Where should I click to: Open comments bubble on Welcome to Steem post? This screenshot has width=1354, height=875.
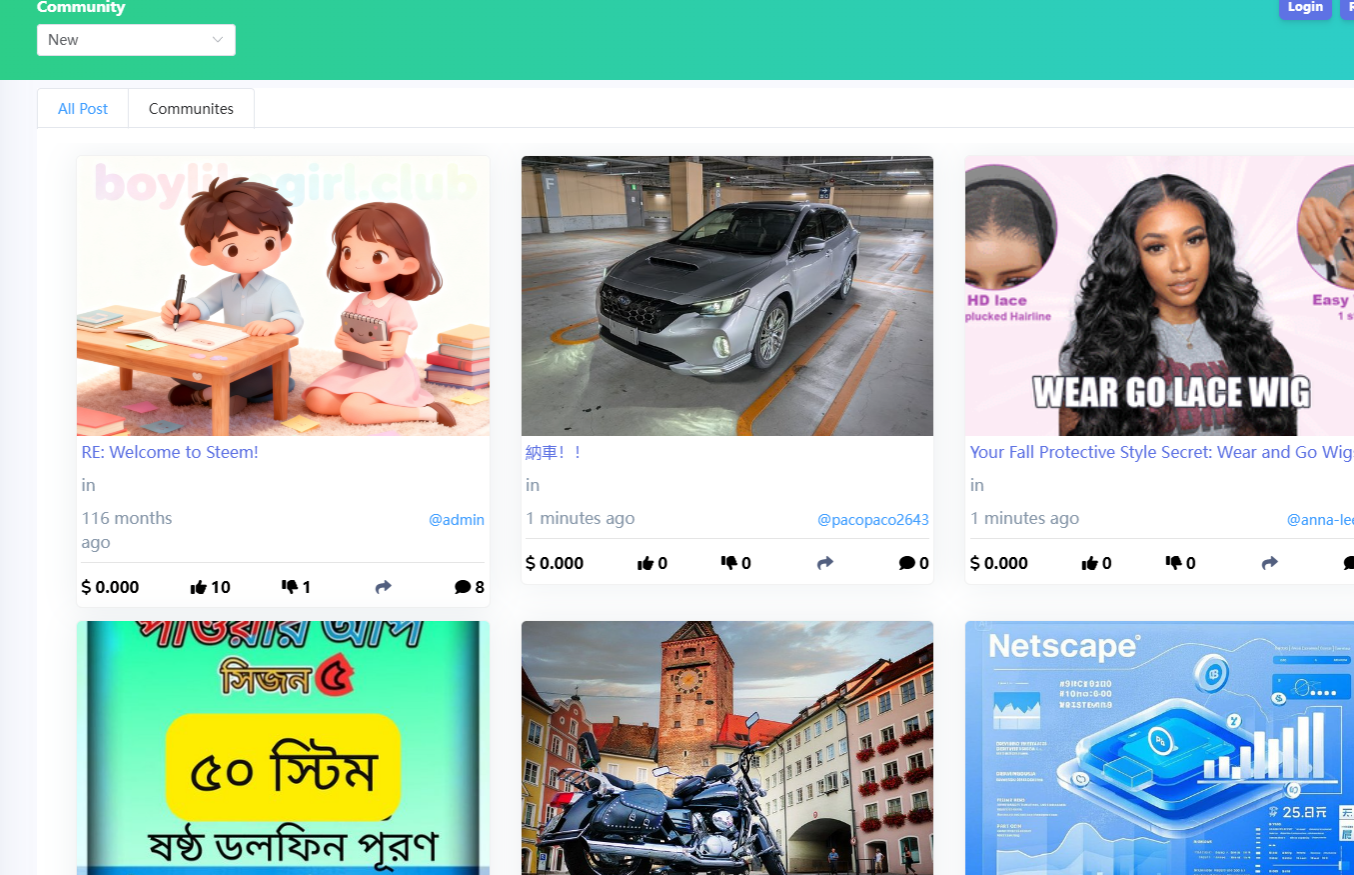point(462,587)
